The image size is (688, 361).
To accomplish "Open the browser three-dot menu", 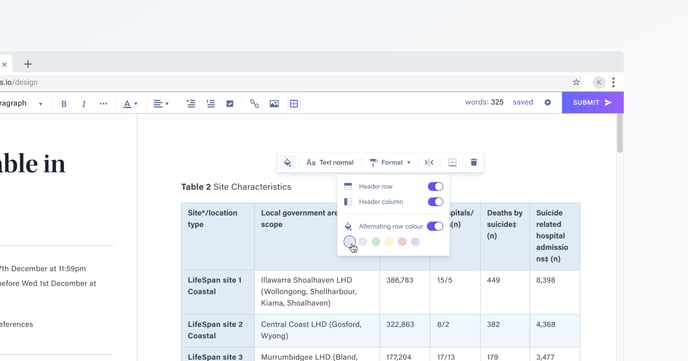I will tap(613, 82).
